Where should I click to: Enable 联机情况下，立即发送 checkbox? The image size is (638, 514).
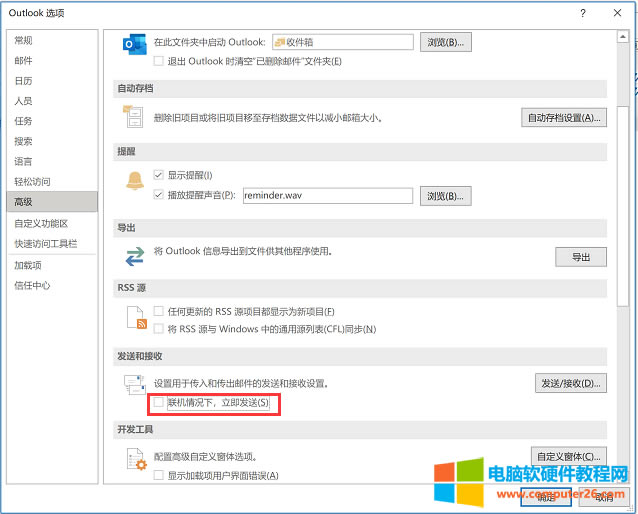click(158, 402)
